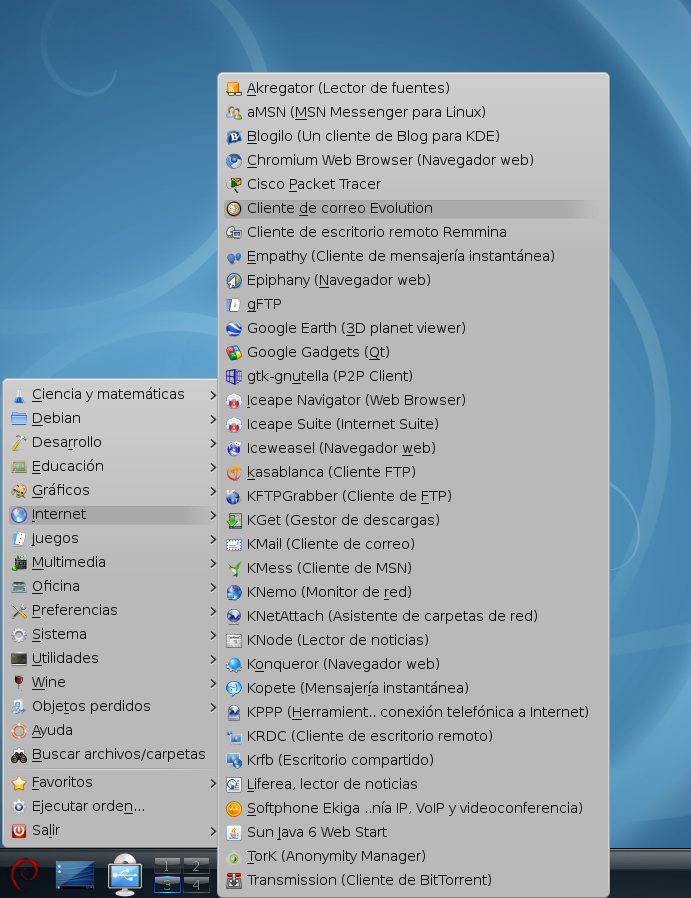Click the KMess MSN client icon
Viewport: 691px width, 898px height.
pyautogui.click(x=234, y=569)
